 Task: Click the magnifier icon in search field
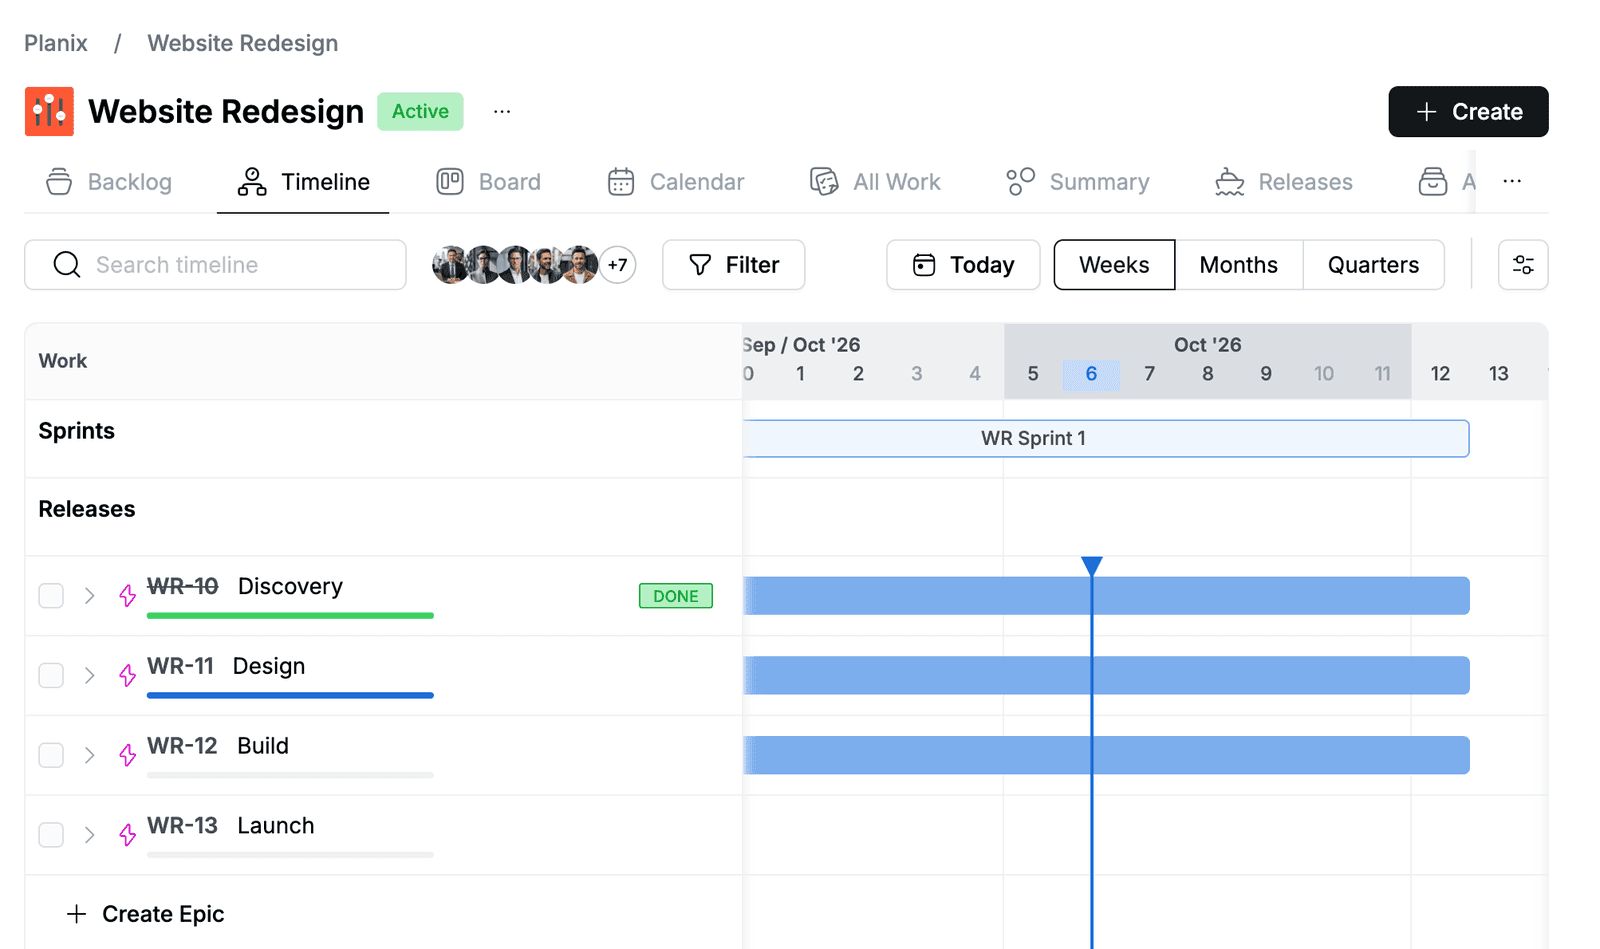tap(67, 265)
